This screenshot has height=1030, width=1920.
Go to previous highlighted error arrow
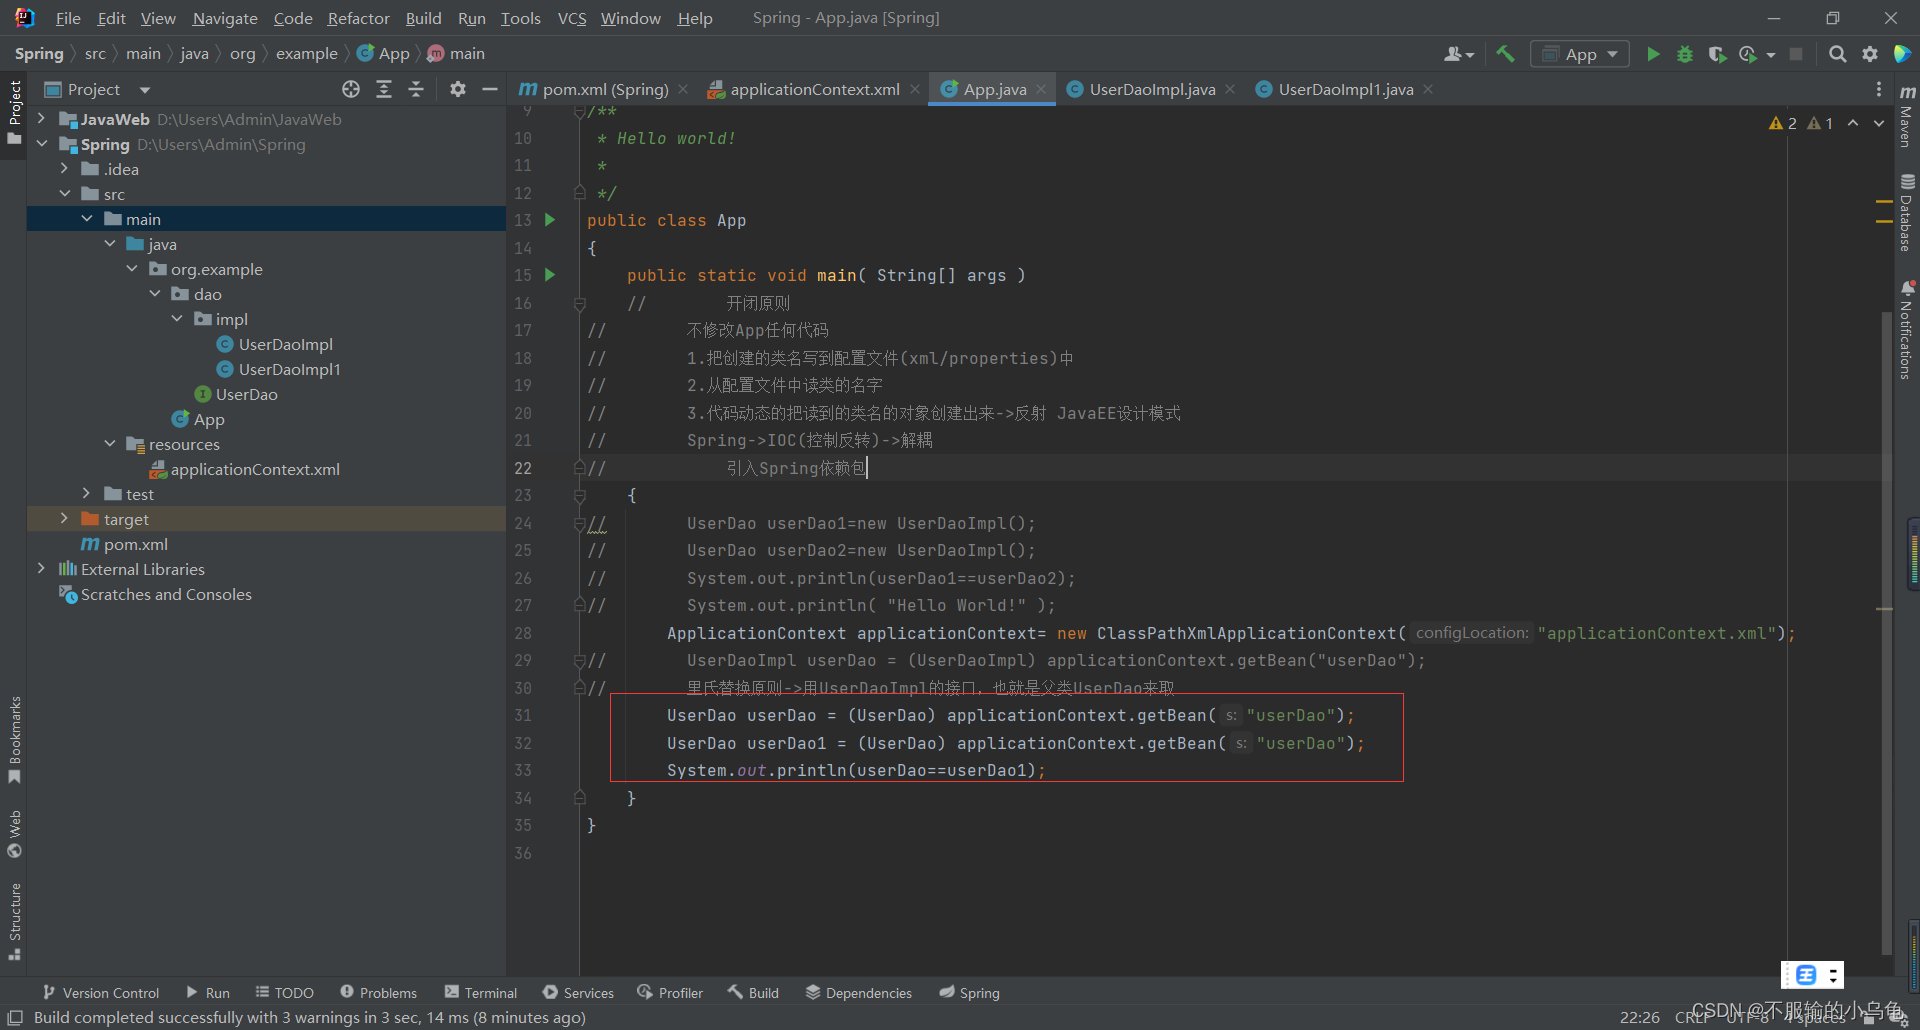(x=1853, y=123)
